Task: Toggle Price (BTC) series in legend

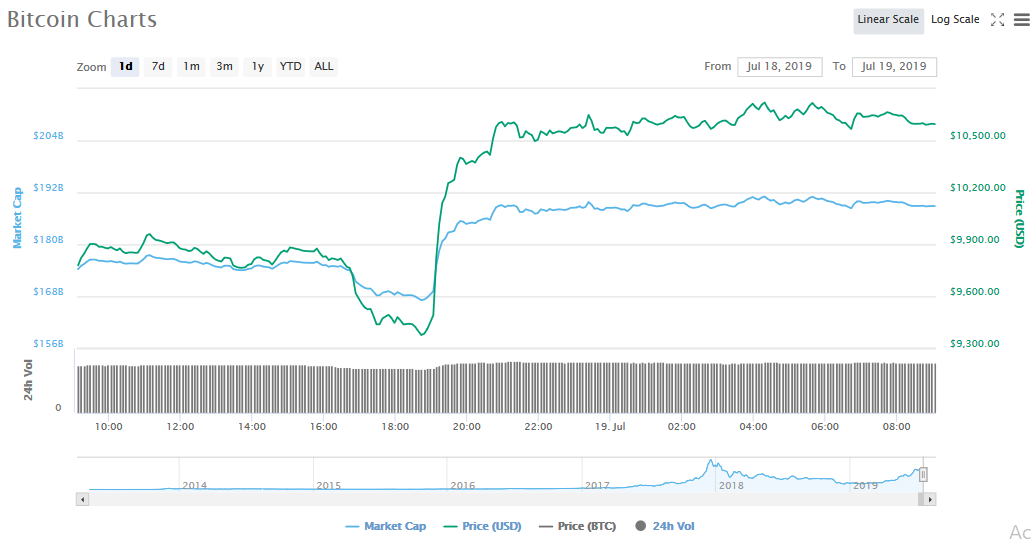Action: point(577,526)
